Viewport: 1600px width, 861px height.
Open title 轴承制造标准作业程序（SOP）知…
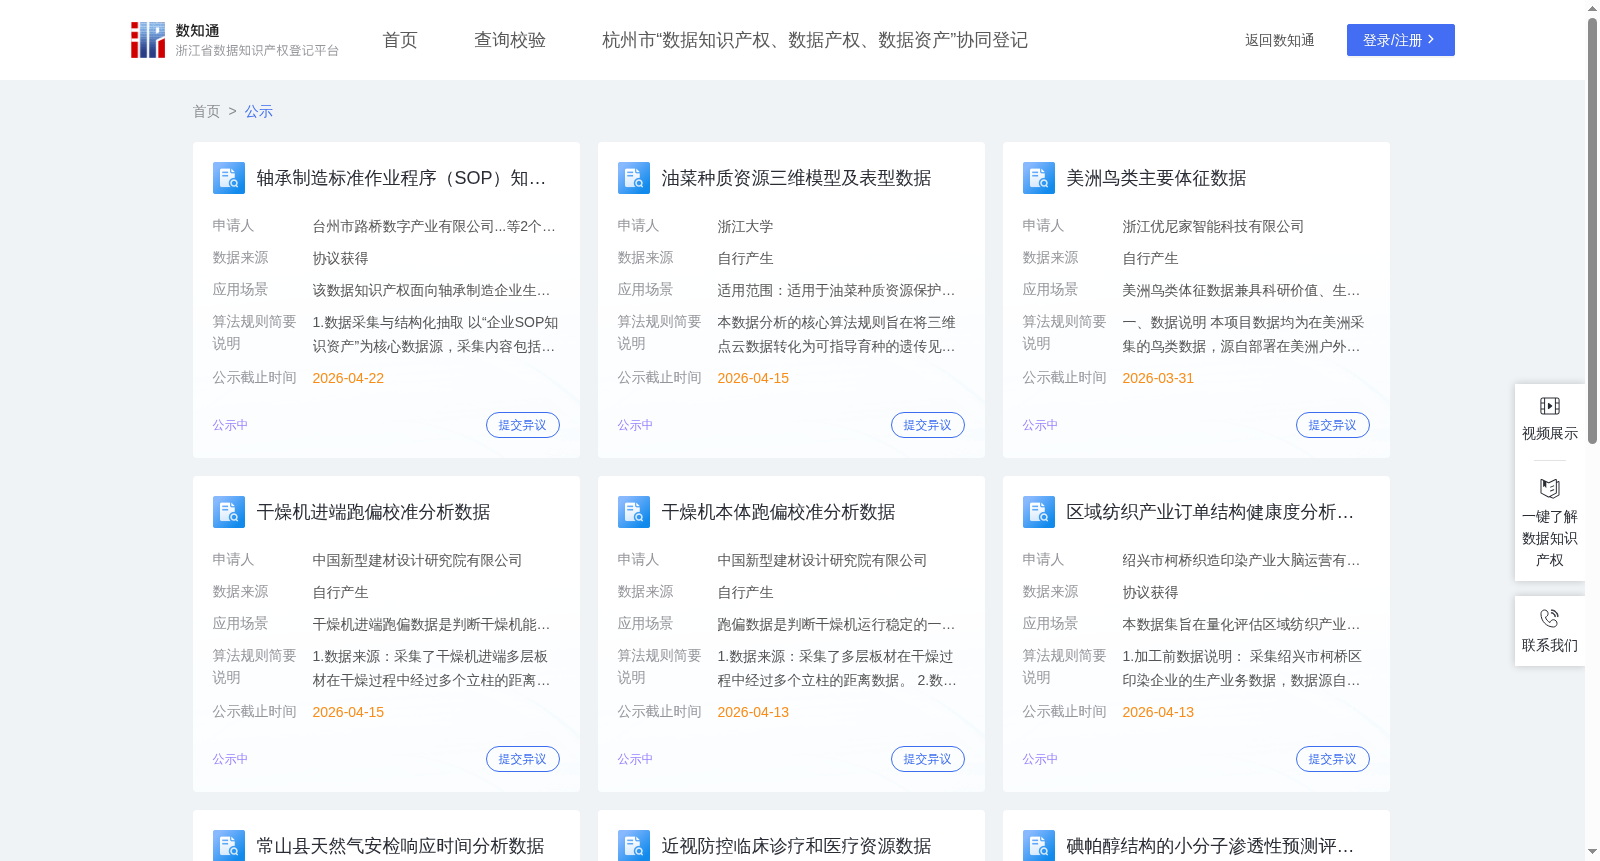coord(401,178)
